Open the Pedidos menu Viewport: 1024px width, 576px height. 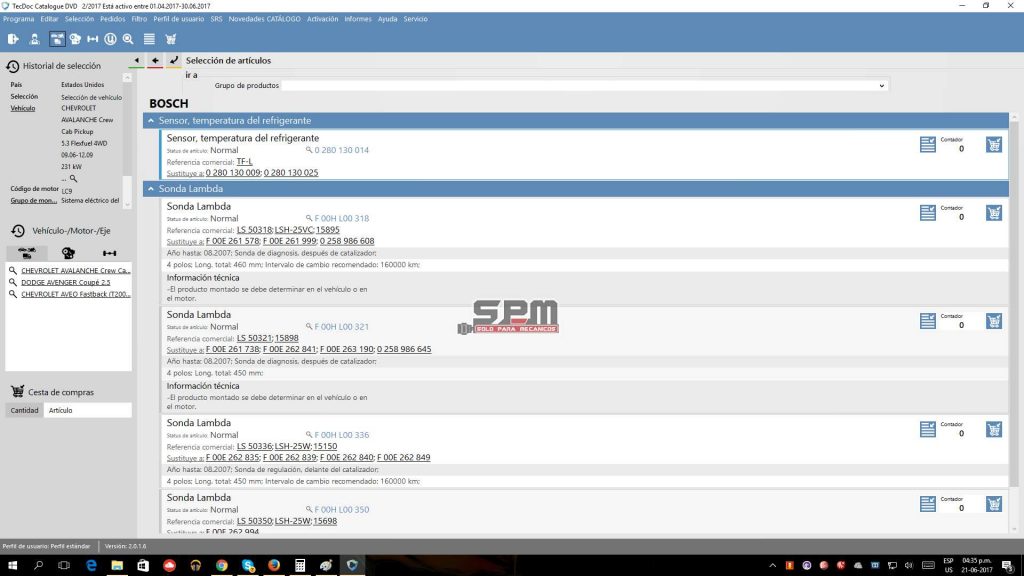tap(112, 19)
